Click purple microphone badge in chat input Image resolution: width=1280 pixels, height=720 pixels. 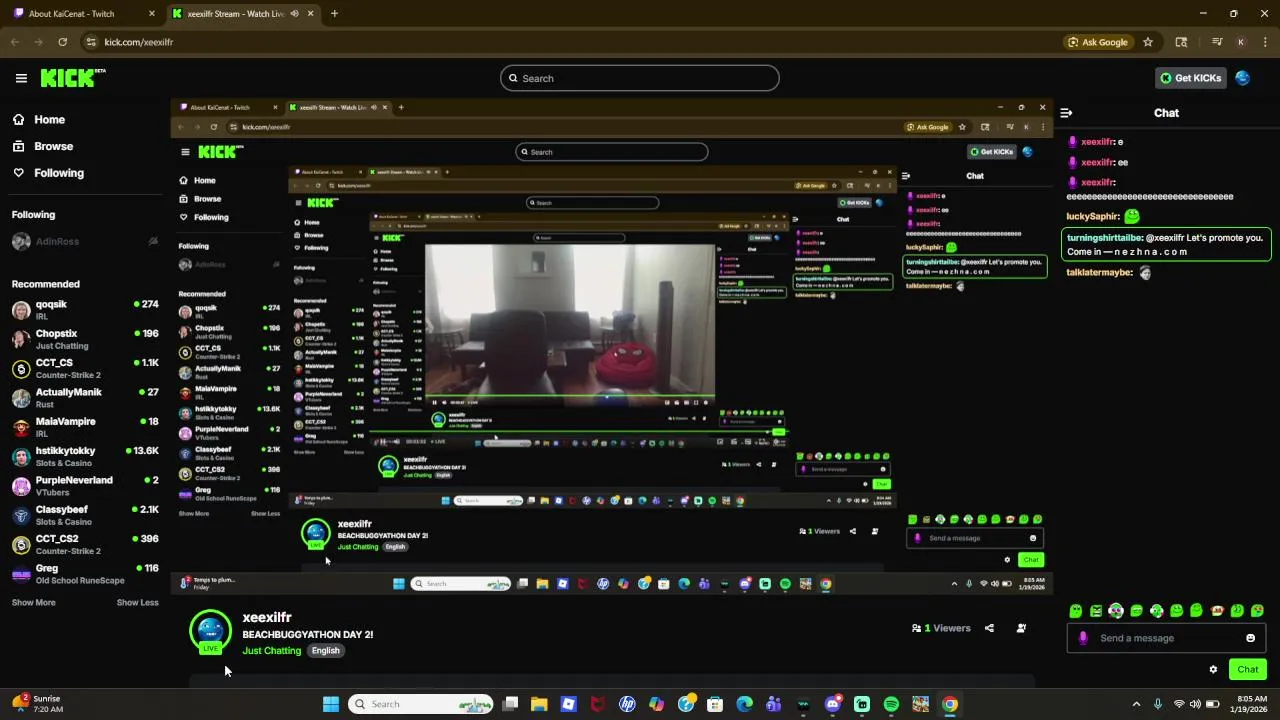(1083, 638)
